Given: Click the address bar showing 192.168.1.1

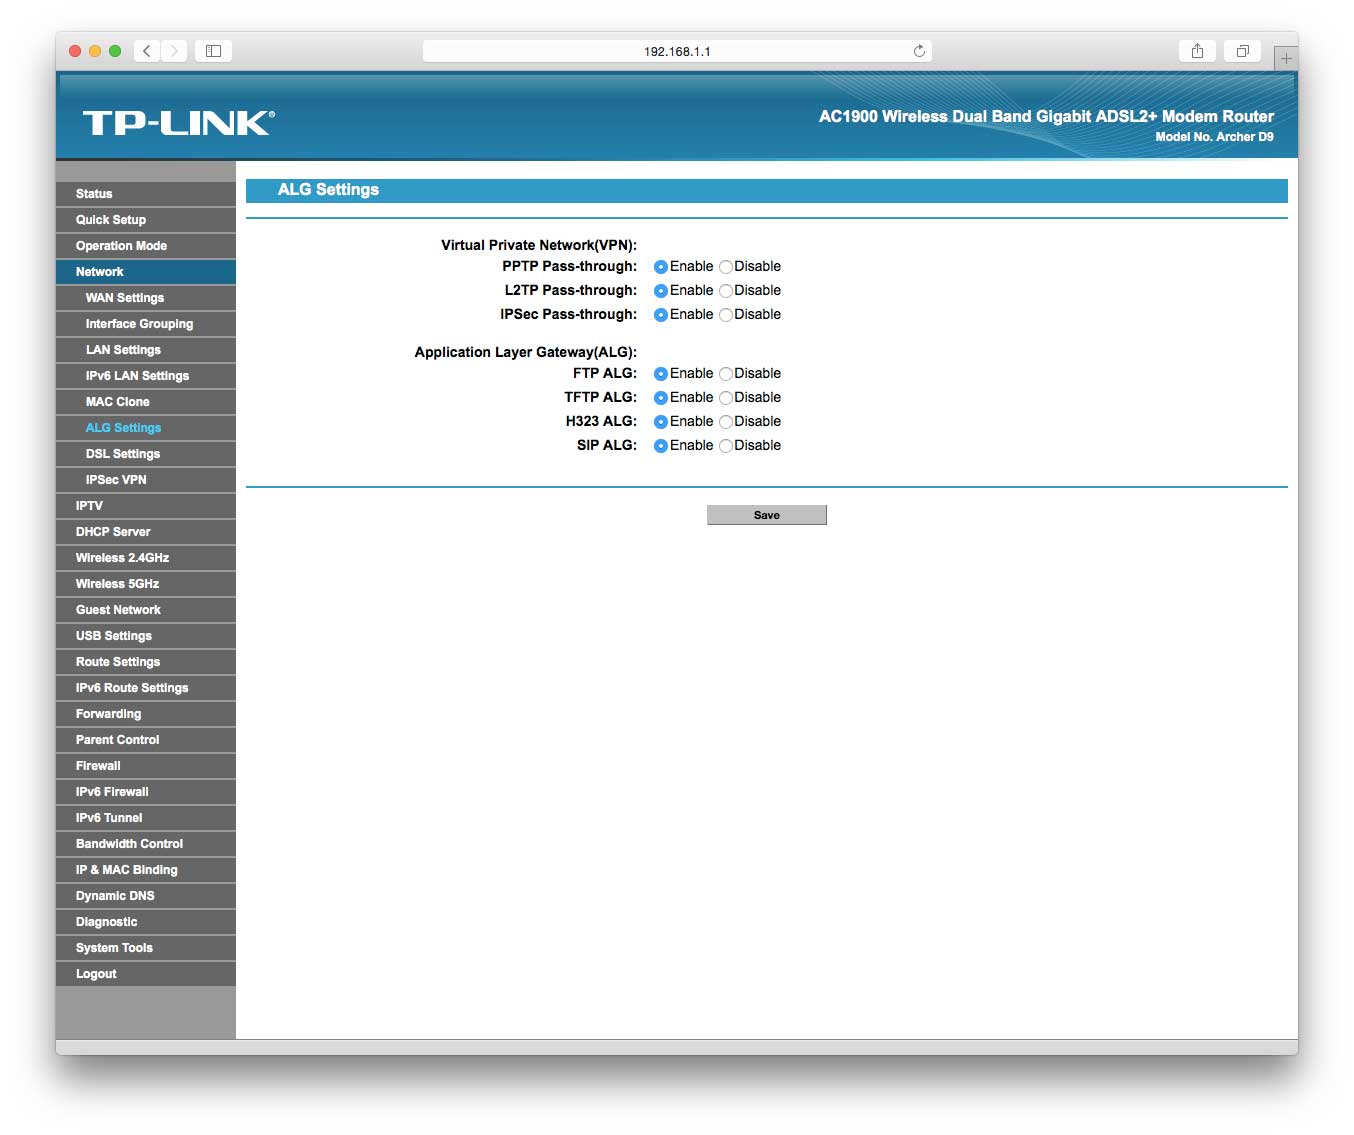Looking at the screenshot, I should (x=677, y=51).
